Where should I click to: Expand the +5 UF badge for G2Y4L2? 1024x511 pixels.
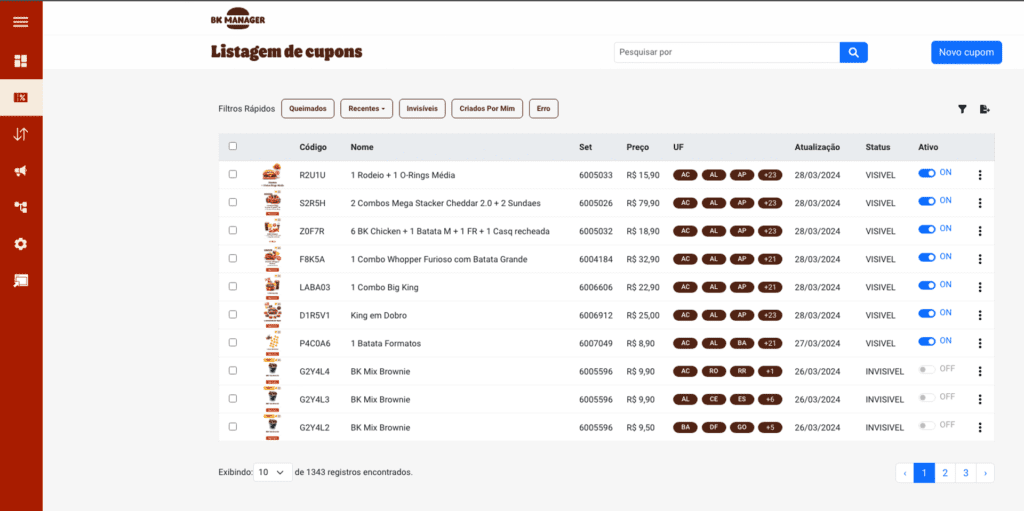[770, 427]
